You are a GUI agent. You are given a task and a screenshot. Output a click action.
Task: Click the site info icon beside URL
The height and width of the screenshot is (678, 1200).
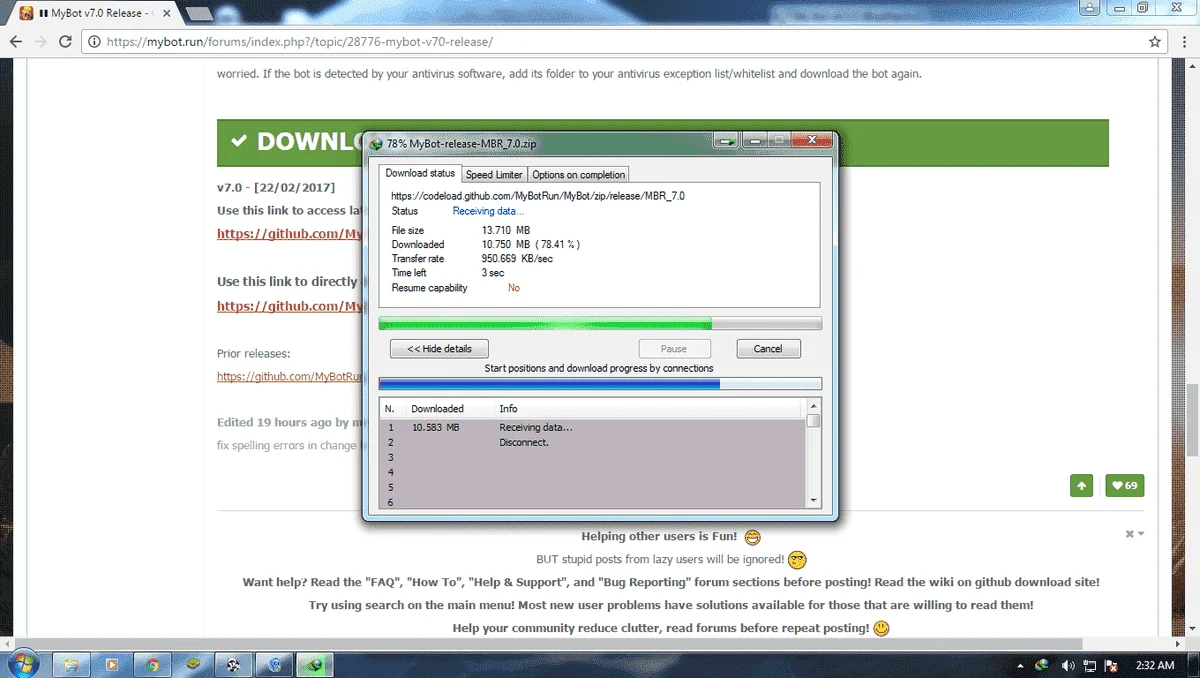95,42
